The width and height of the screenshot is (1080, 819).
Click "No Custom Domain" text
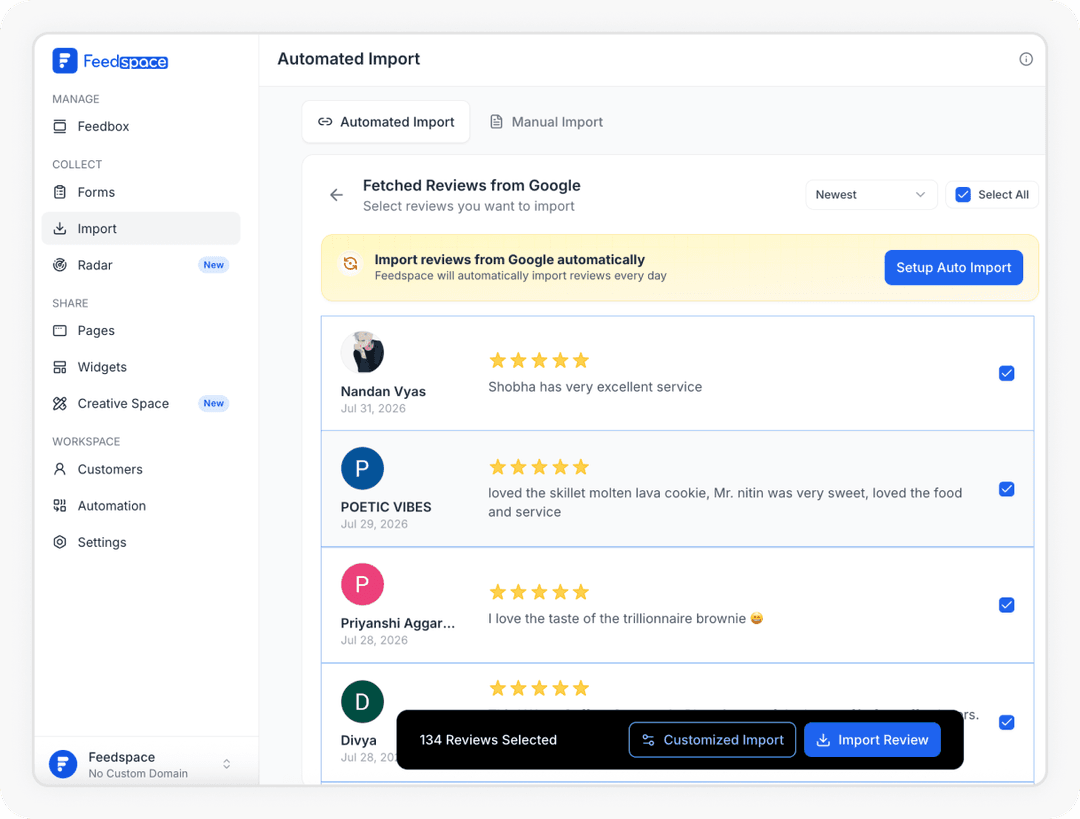tap(138, 774)
